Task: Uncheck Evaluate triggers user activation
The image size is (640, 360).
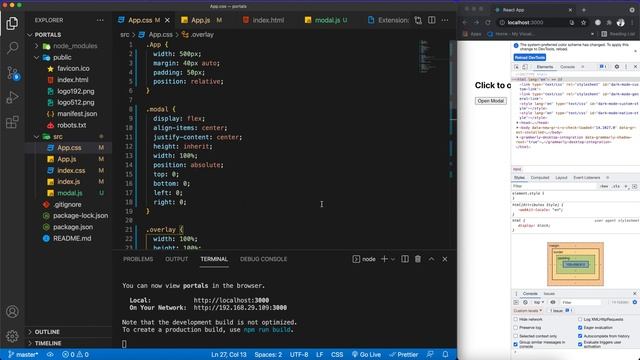Action: tap(580, 344)
